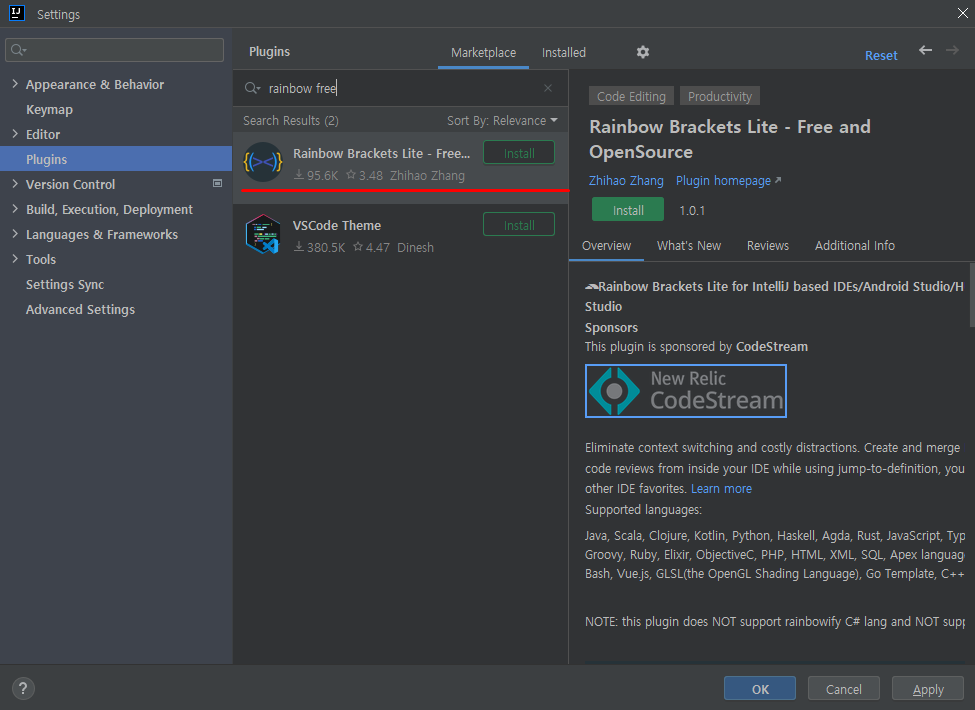The width and height of the screenshot is (975, 710).
Task: Open the help question mark button
Action: point(23,688)
